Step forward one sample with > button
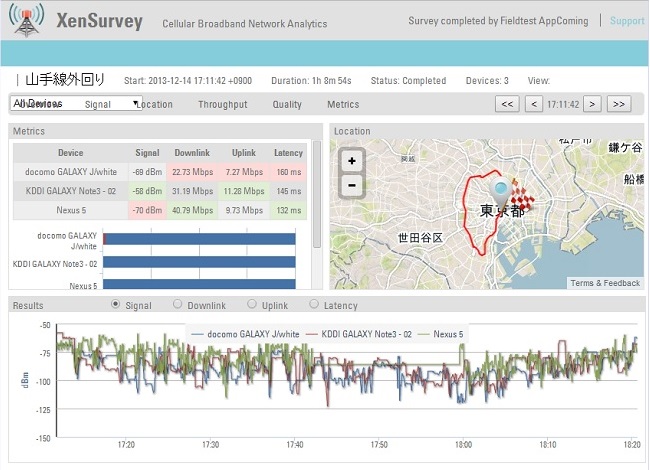The height and width of the screenshot is (470, 650). (x=592, y=104)
